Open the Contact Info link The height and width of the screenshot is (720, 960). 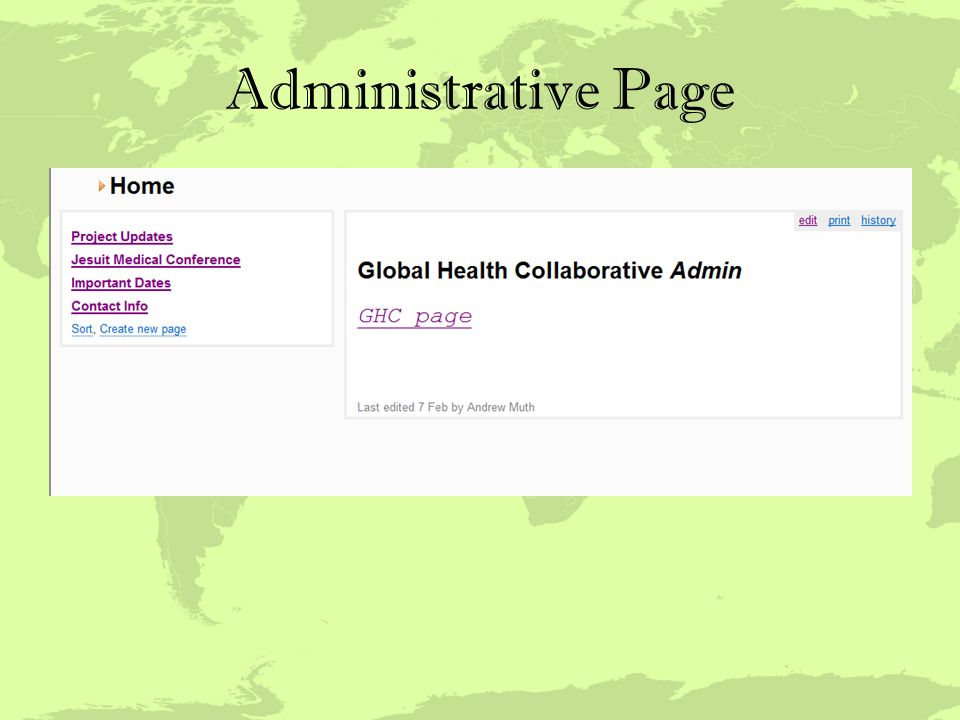[x=110, y=306]
